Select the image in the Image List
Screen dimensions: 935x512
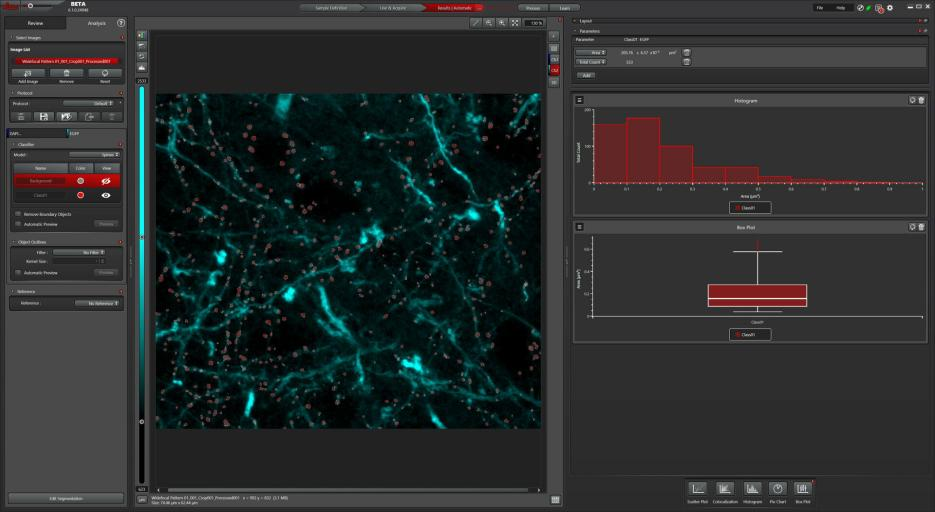click(66, 61)
